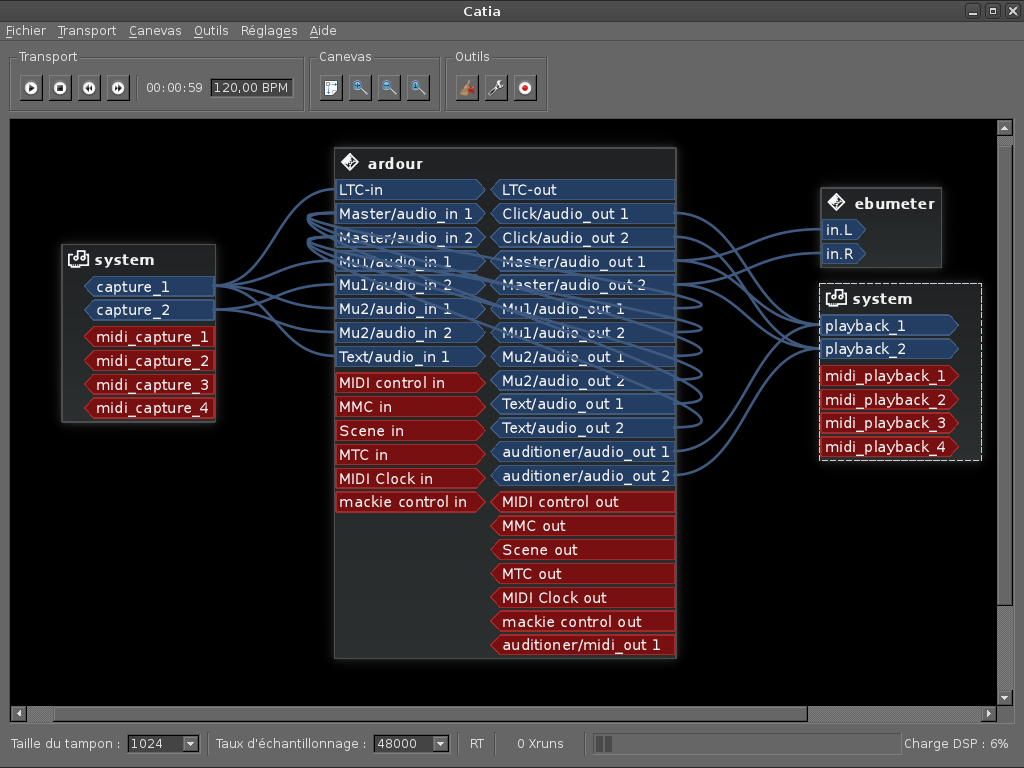
Task: Click the right system playback box icon
Action: (x=836, y=298)
